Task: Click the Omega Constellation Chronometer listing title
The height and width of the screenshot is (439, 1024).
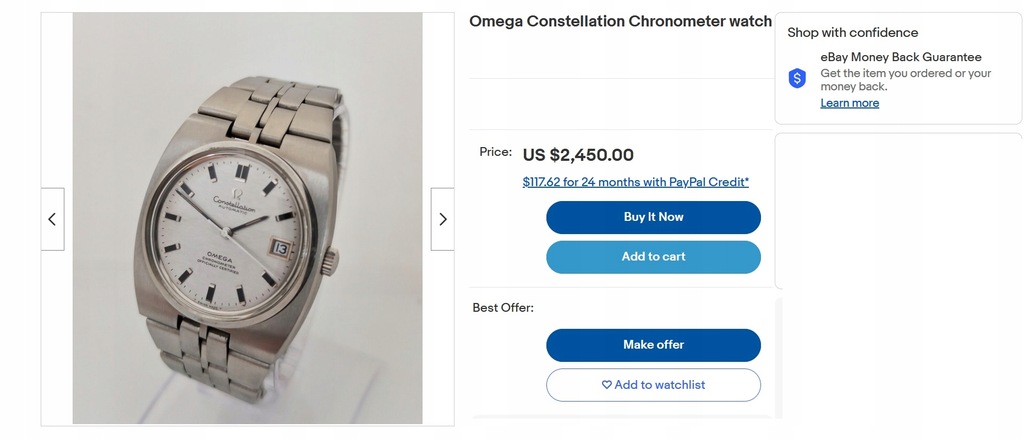Action: [x=620, y=22]
